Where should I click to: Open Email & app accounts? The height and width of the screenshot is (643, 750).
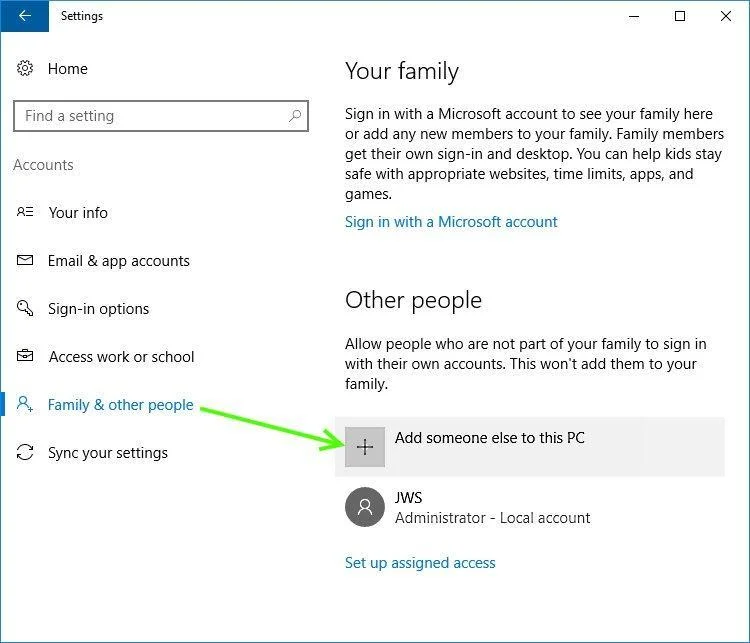119,261
